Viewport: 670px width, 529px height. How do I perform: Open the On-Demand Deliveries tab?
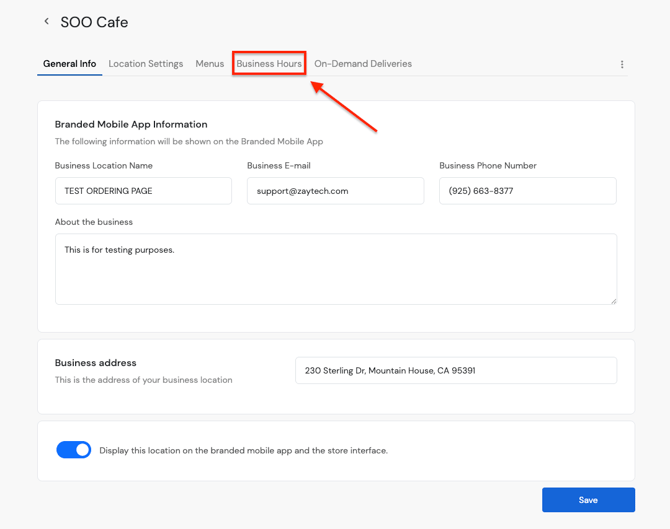pos(363,64)
